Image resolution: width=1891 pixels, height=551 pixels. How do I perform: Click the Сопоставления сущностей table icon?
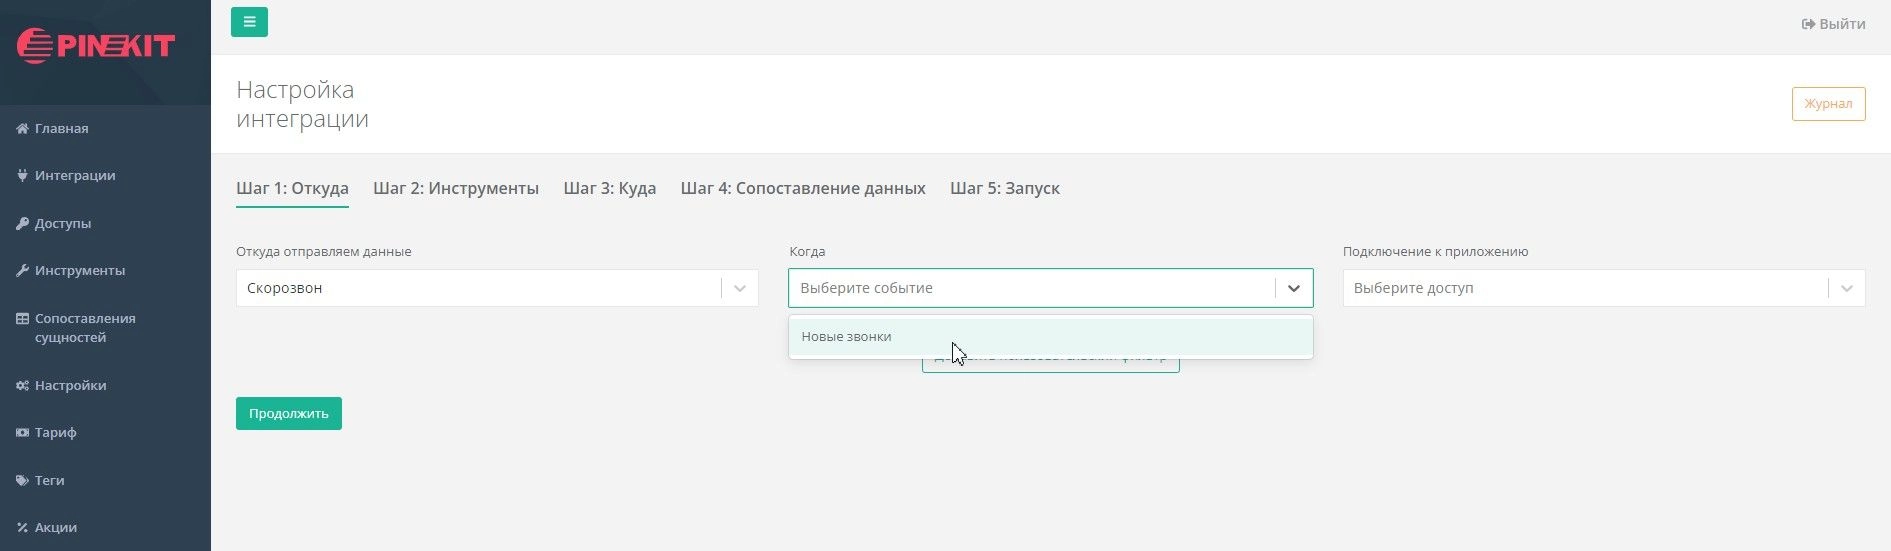click(22, 319)
